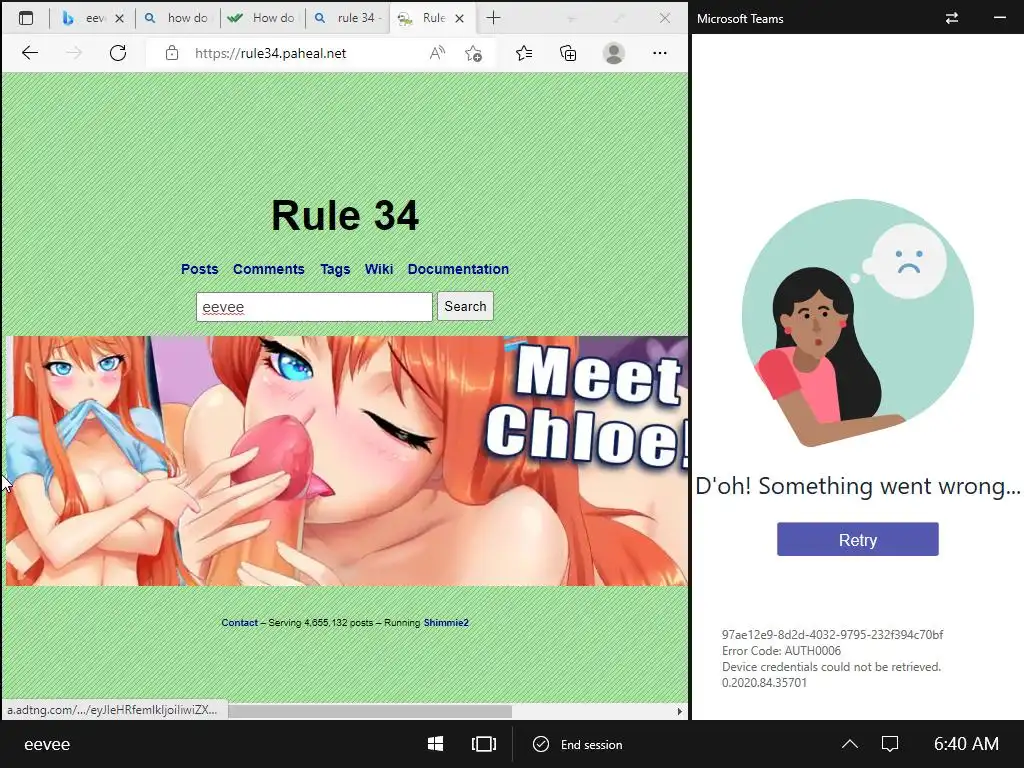Click the Teams swap arrows icon

pyautogui.click(x=952, y=18)
